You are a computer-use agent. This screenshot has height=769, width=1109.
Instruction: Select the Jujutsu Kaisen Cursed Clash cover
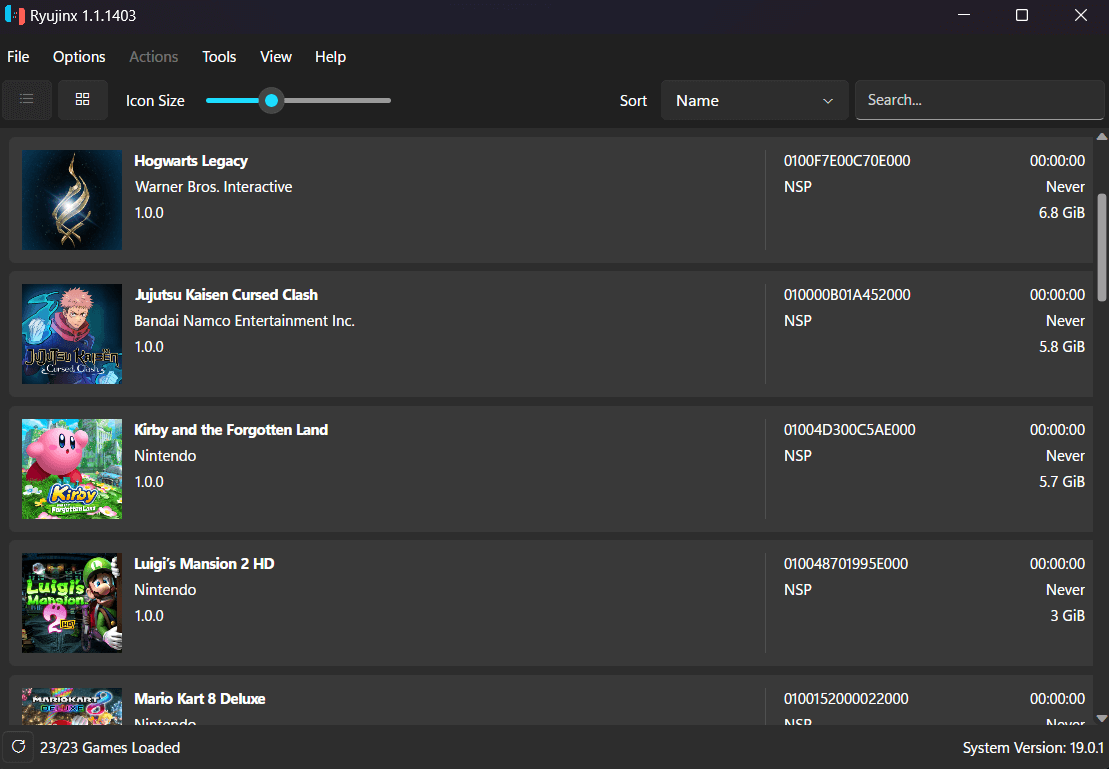pos(71,334)
